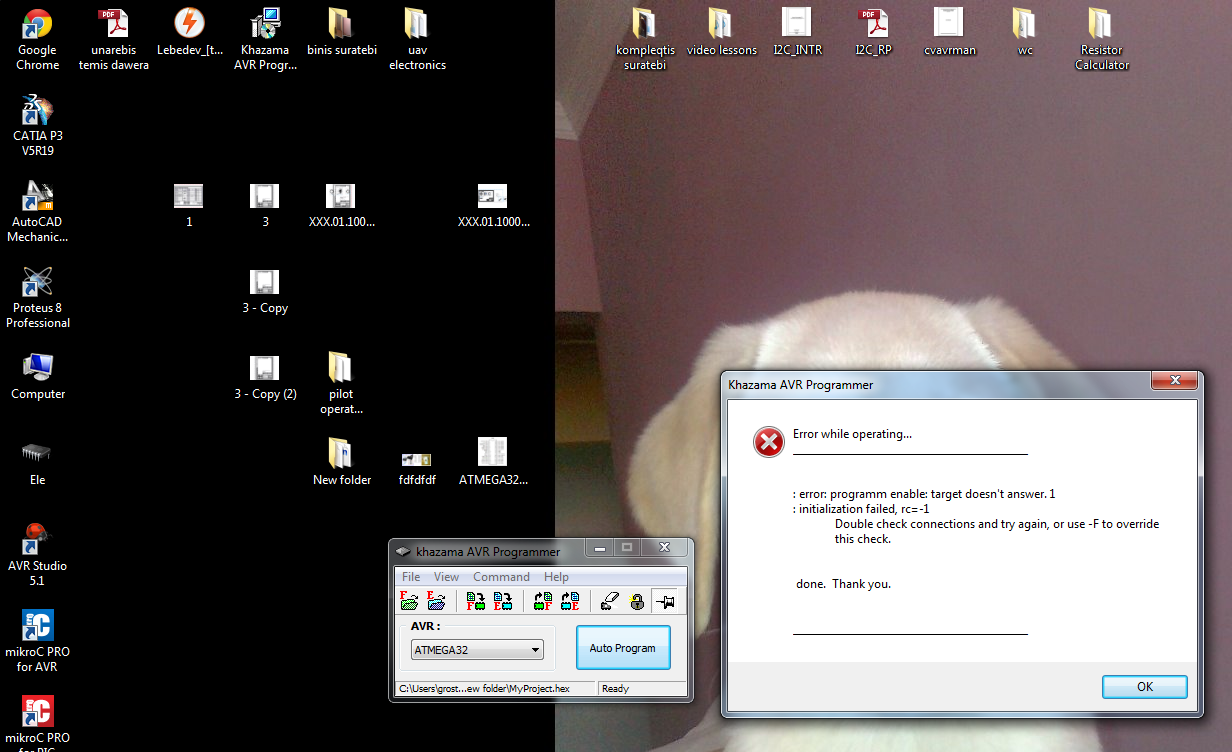
Task: Select the video lessons folder
Action: point(721,33)
